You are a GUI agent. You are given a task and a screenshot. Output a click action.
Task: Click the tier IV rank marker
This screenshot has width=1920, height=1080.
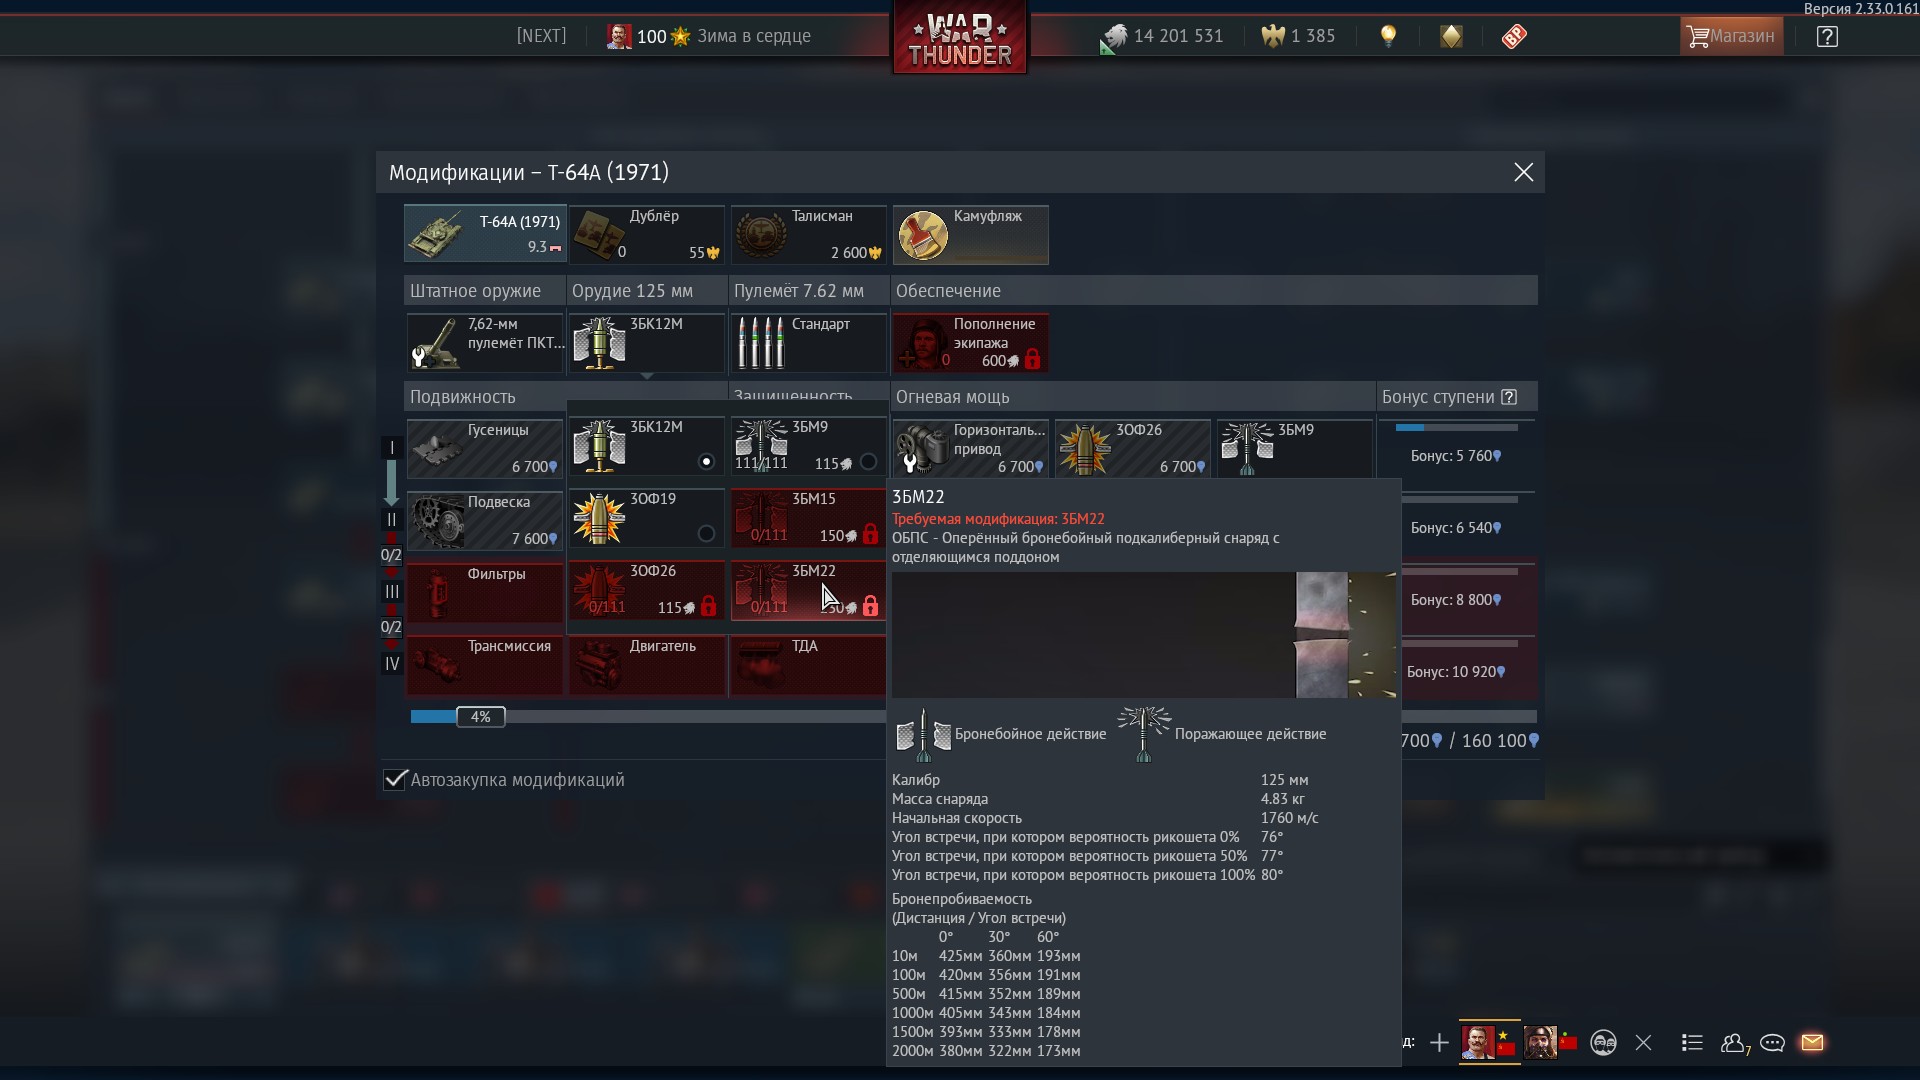tap(392, 664)
